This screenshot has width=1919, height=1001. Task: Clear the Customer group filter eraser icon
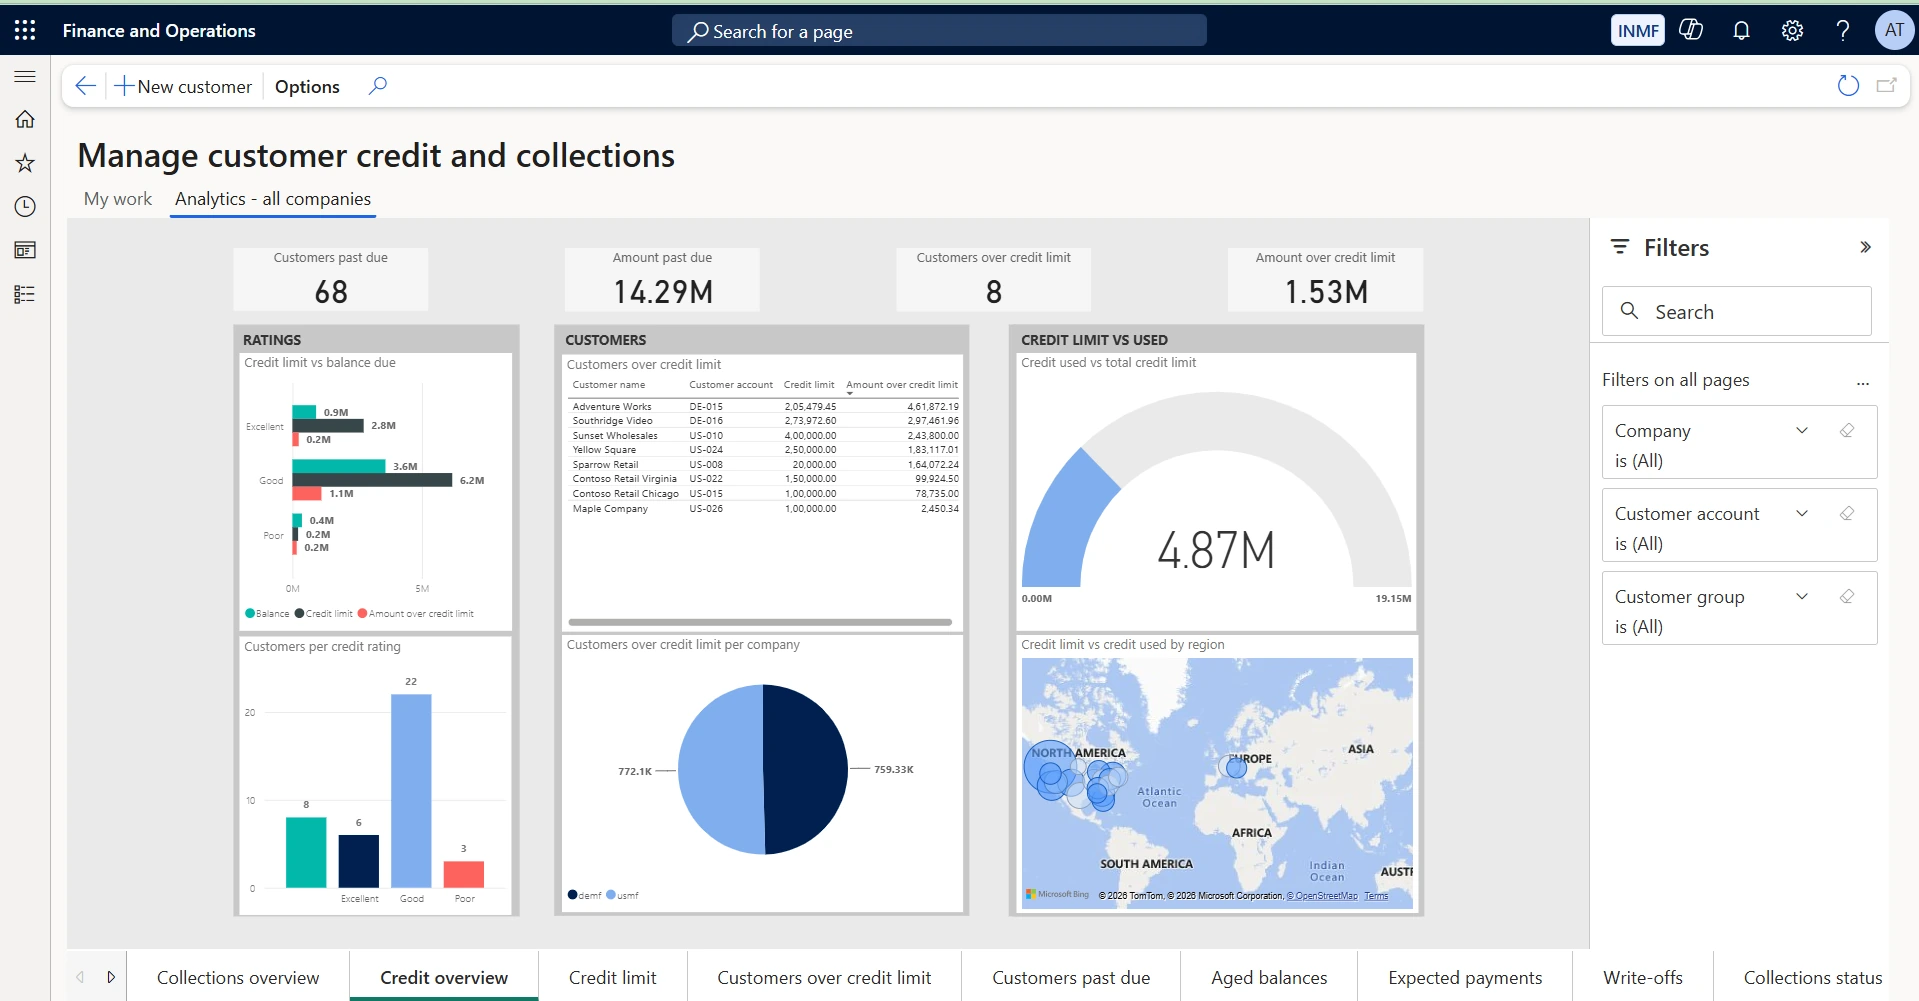pos(1847,596)
